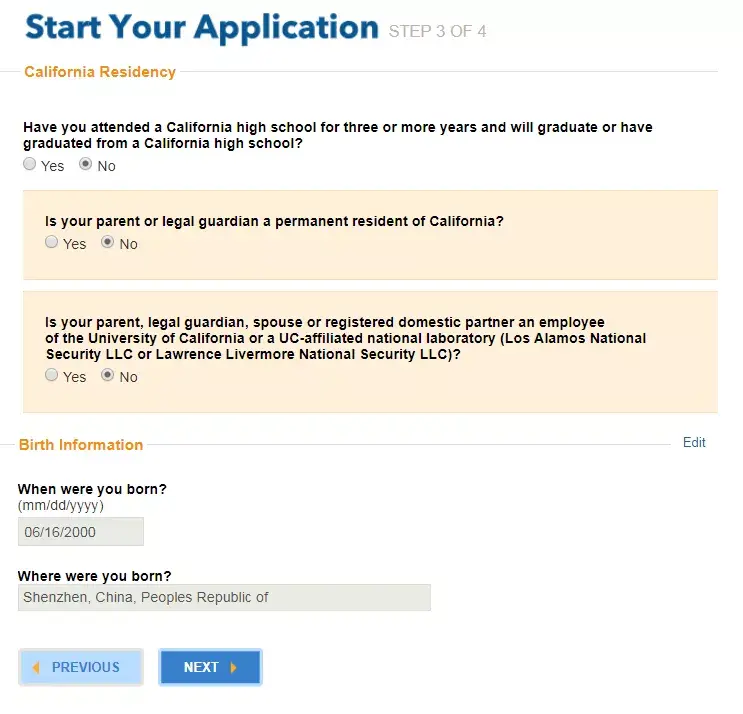Choose No for parent permanent California resident
This screenshot has width=743, height=714.
(x=108, y=243)
